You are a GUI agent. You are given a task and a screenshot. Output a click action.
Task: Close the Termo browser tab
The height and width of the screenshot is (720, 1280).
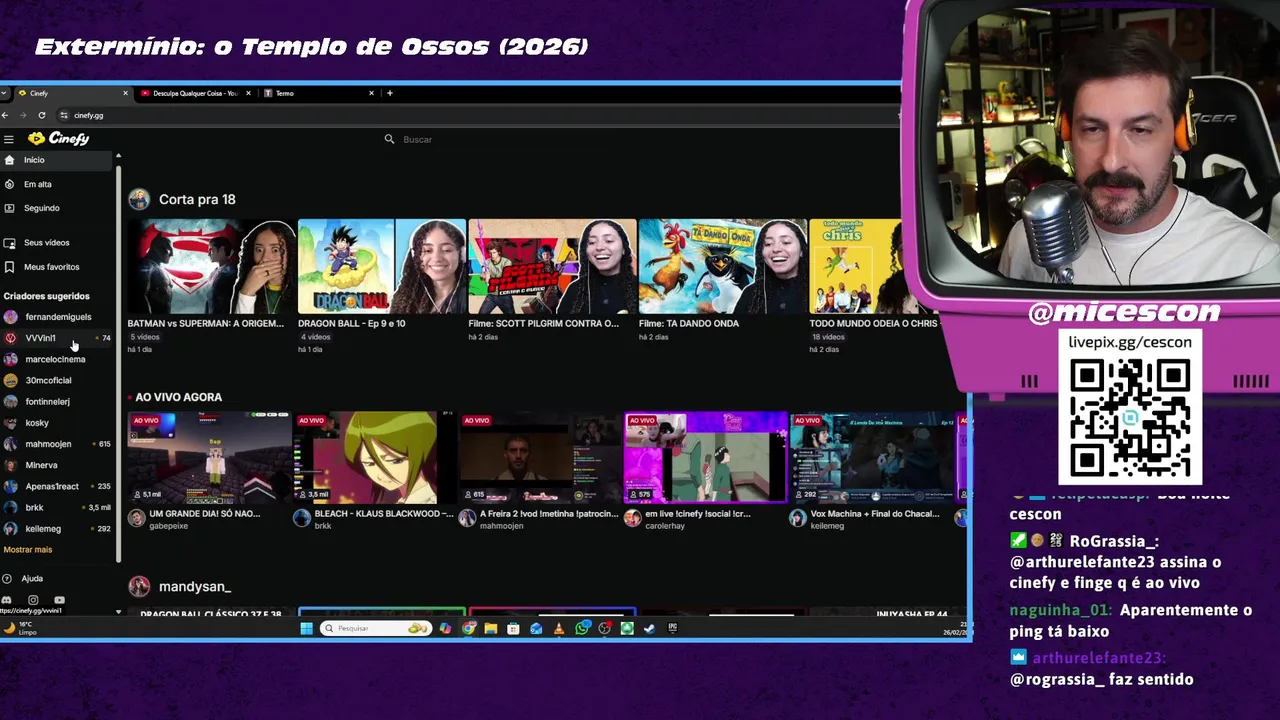(371, 93)
